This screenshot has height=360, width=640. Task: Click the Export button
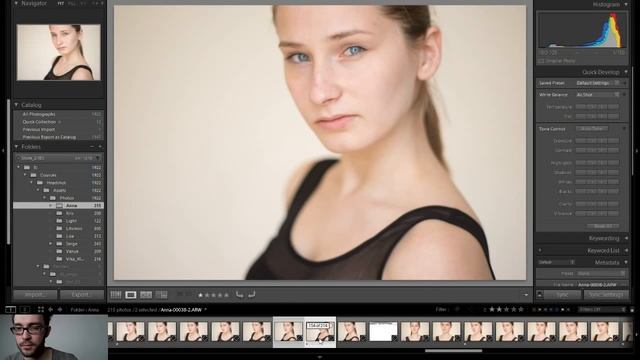(81, 294)
